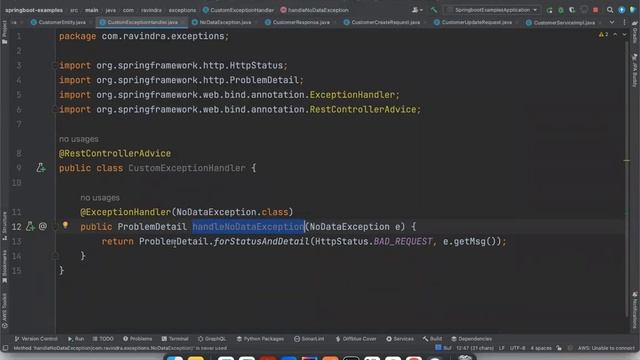Collapse the method fold marker on line 12

[x=55, y=227]
